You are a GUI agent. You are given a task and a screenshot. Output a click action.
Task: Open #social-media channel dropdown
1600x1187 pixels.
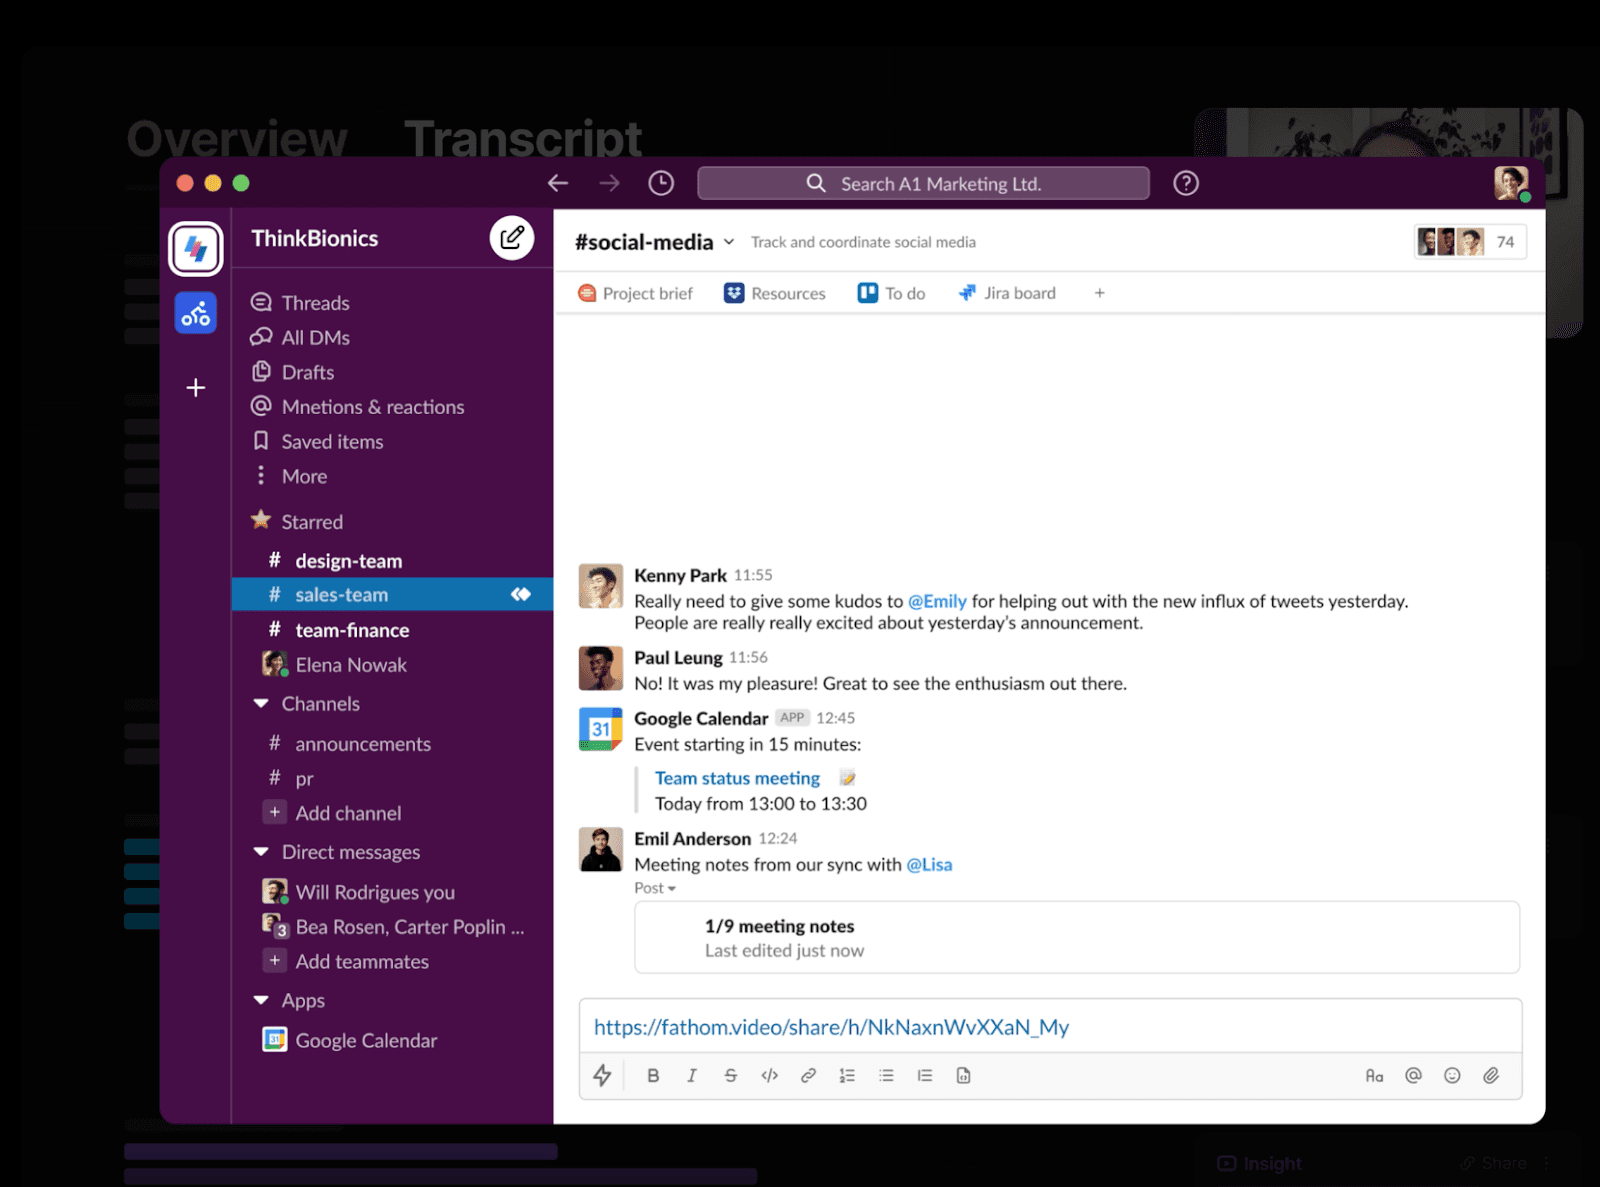tap(729, 242)
